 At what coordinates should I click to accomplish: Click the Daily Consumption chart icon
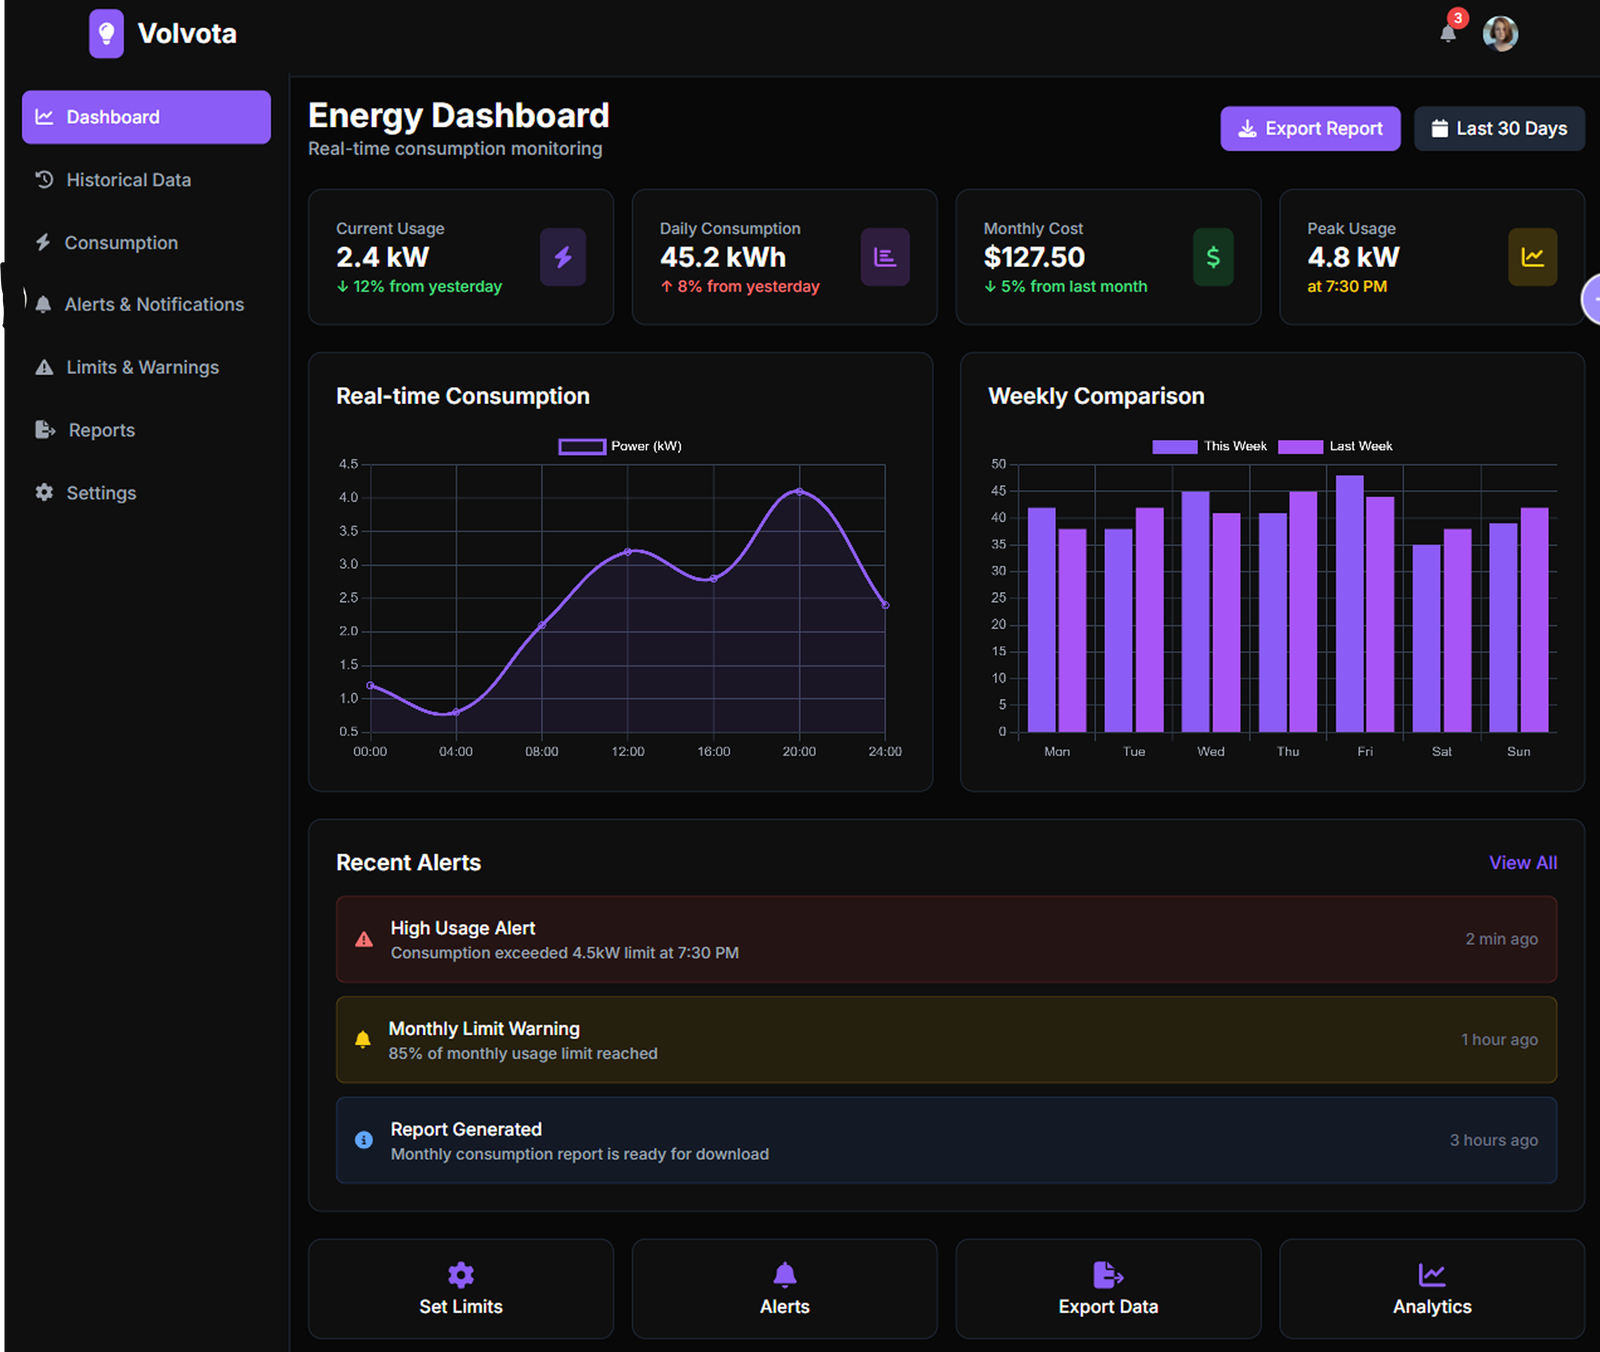885,257
